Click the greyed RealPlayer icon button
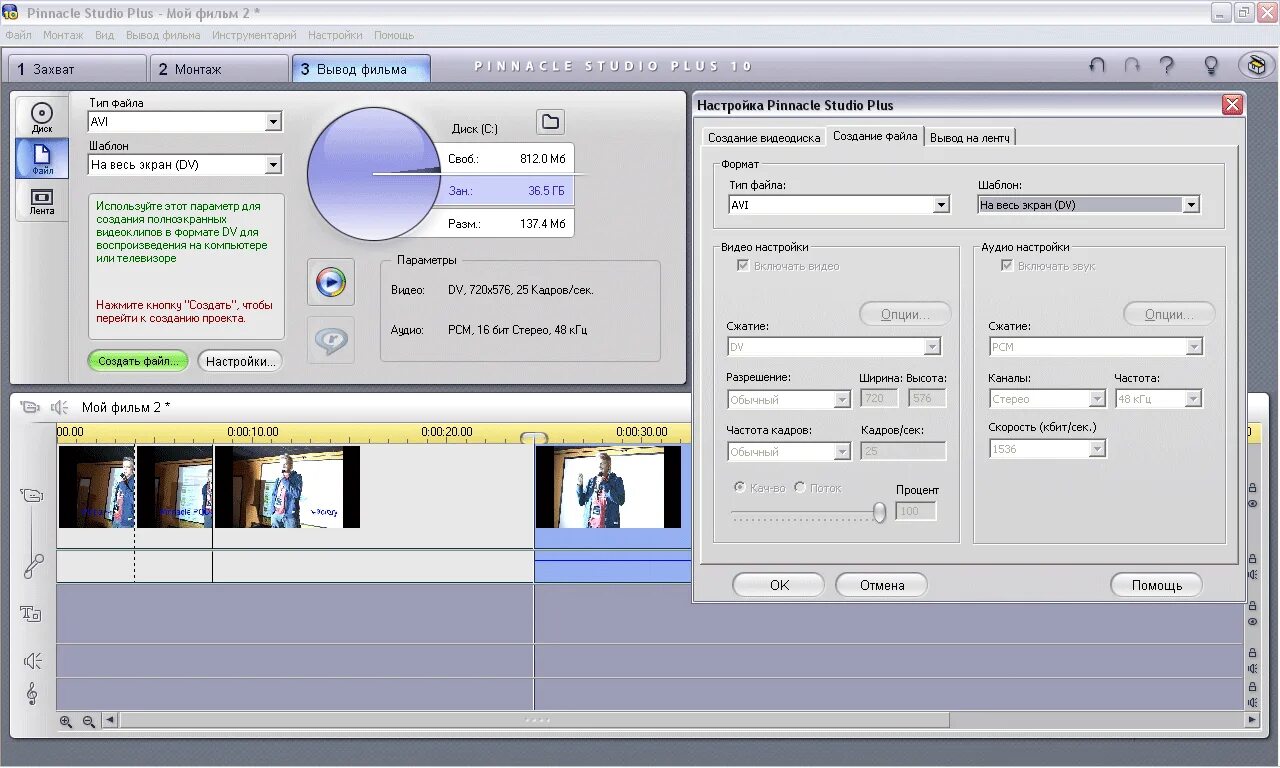The height and width of the screenshot is (768, 1280). pos(331,340)
